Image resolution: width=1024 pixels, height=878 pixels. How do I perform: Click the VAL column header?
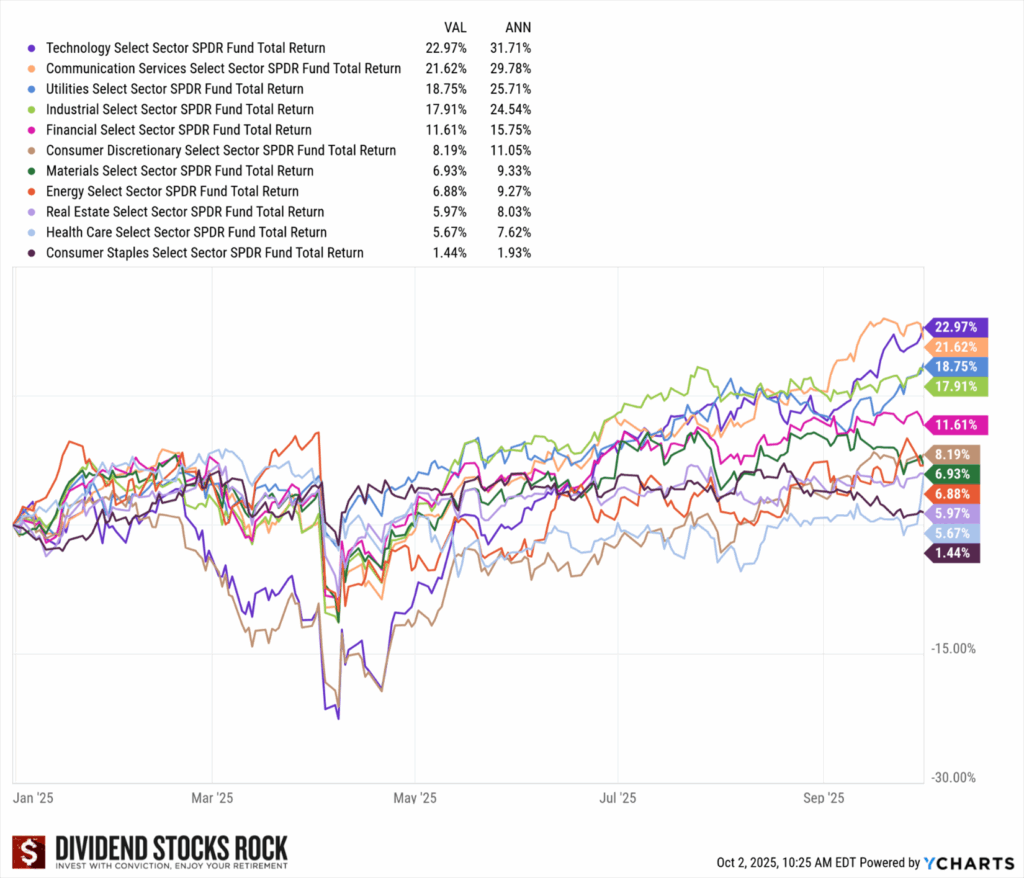pos(456,27)
